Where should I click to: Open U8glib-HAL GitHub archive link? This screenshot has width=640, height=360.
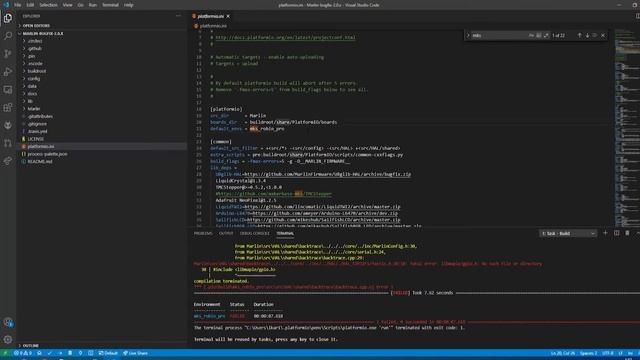[x=327, y=174]
